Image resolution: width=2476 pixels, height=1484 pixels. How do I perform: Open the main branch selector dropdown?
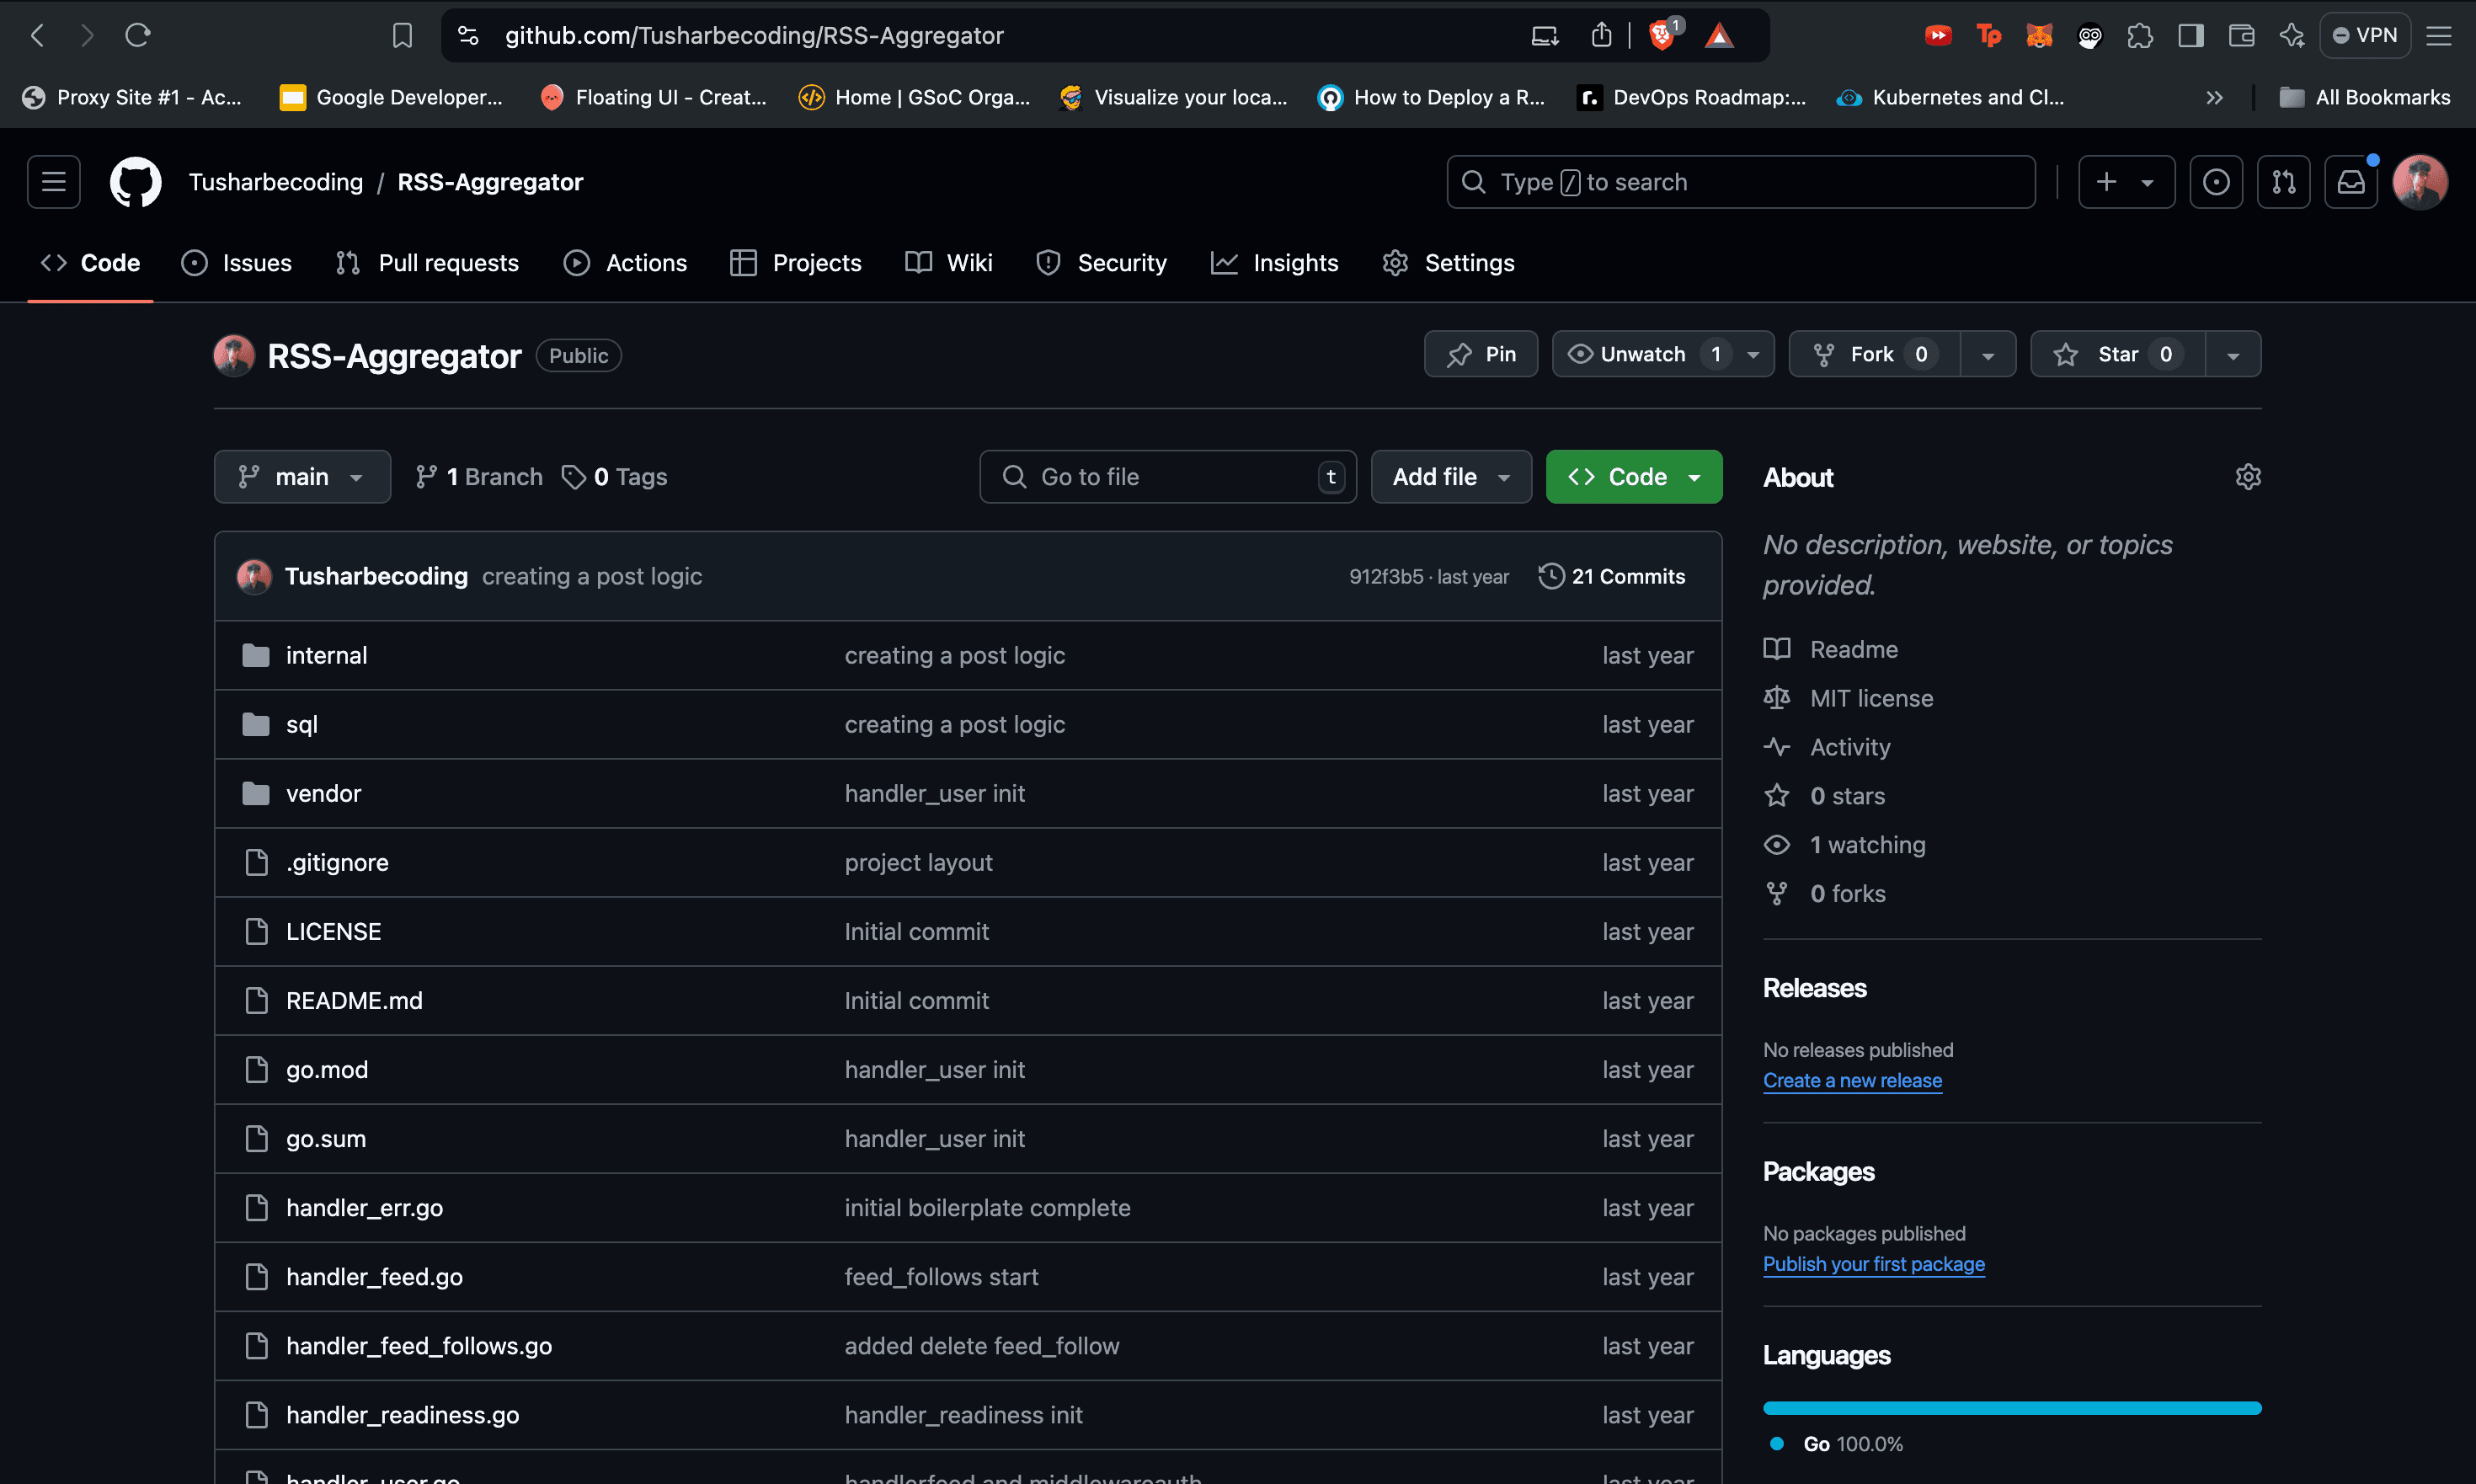click(300, 475)
